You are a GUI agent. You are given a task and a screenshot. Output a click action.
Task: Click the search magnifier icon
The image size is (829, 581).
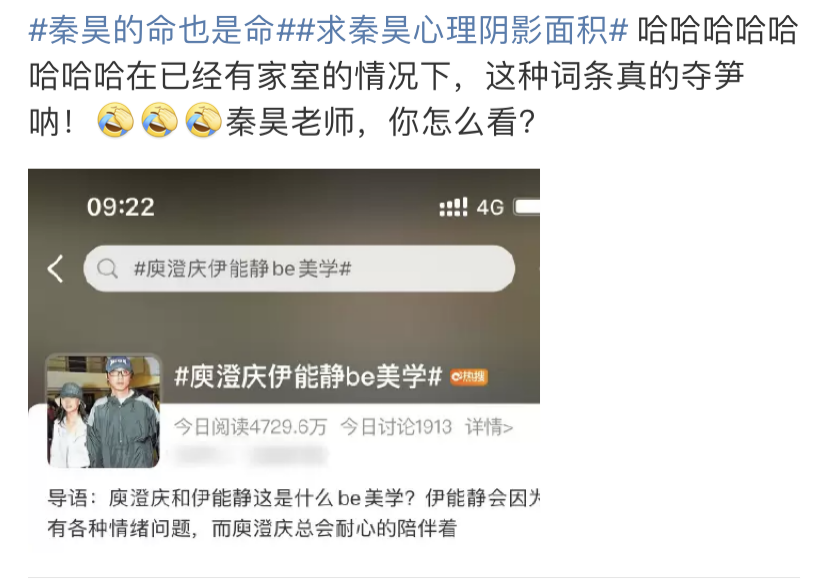[x=107, y=269]
